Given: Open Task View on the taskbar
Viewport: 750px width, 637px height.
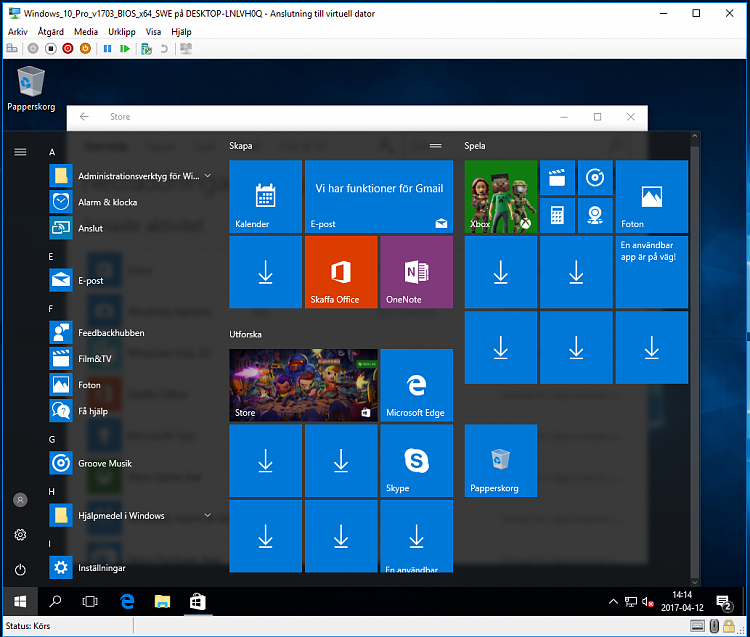Looking at the screenshot, I should [x=90, y=602].
